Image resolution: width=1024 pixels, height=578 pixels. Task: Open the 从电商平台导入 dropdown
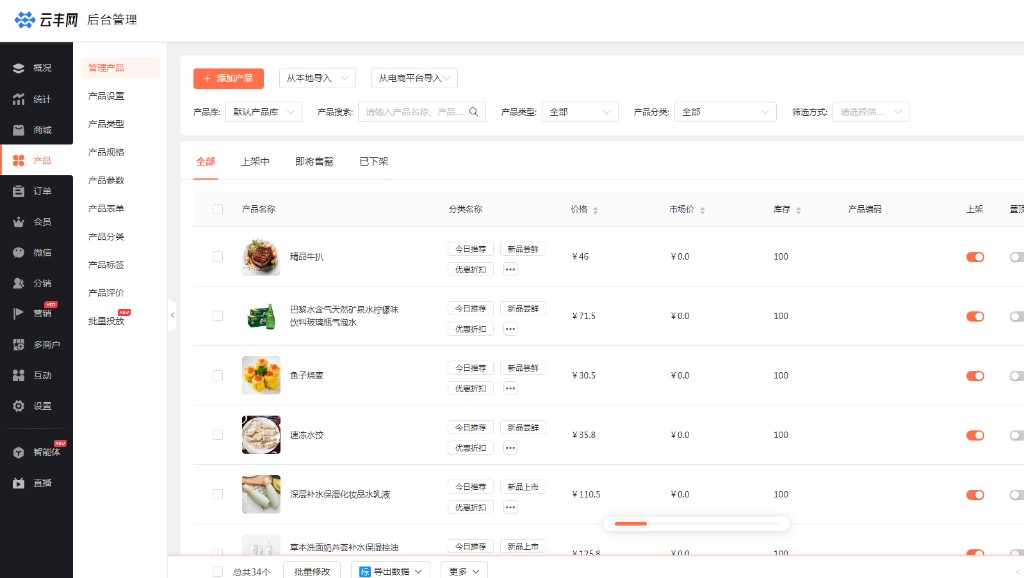tap(414, 78)
